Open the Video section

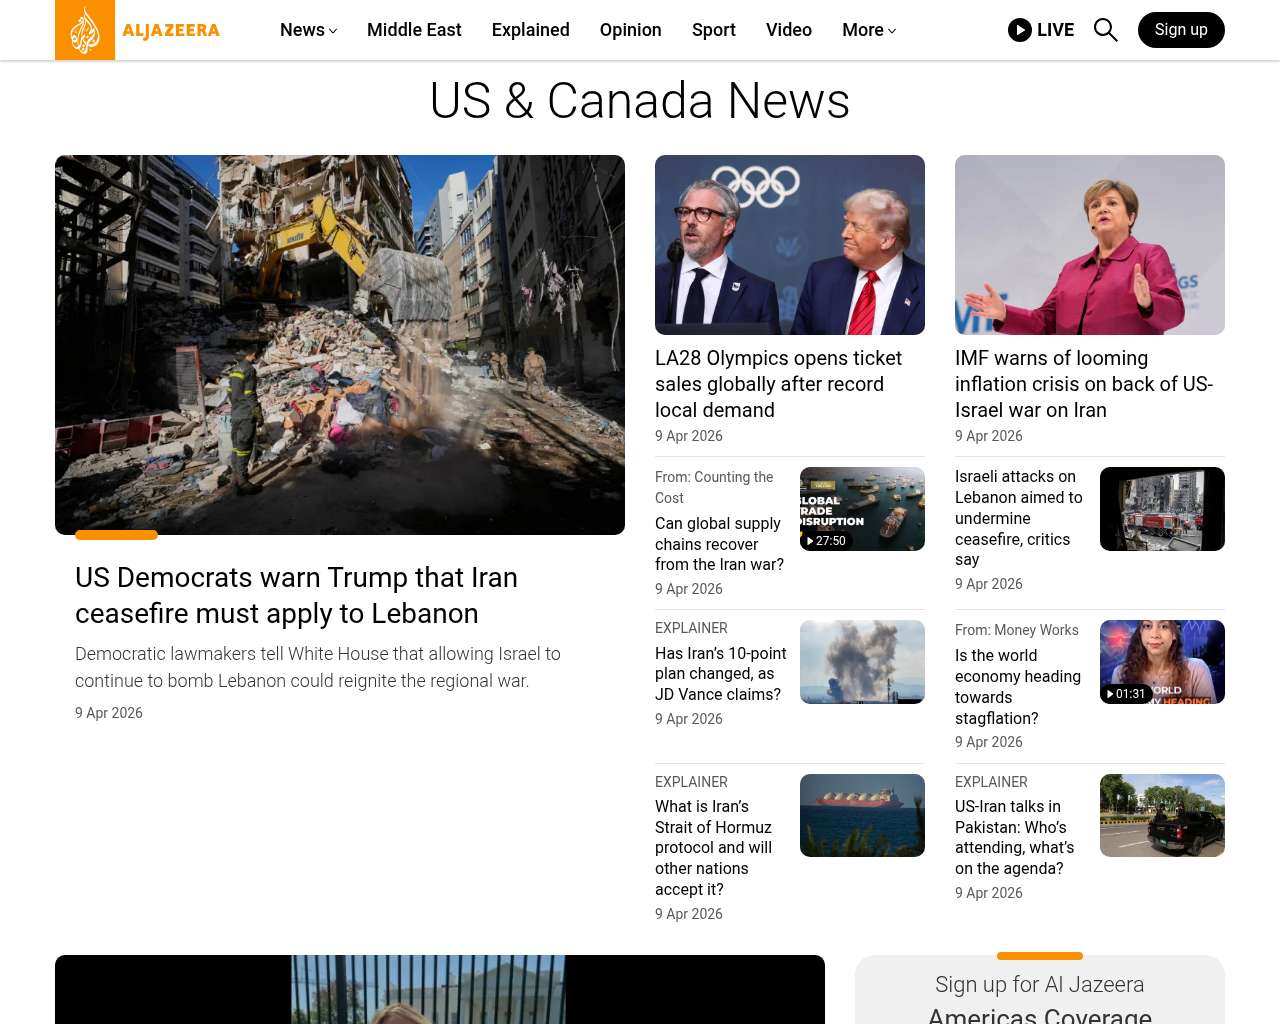789,30
